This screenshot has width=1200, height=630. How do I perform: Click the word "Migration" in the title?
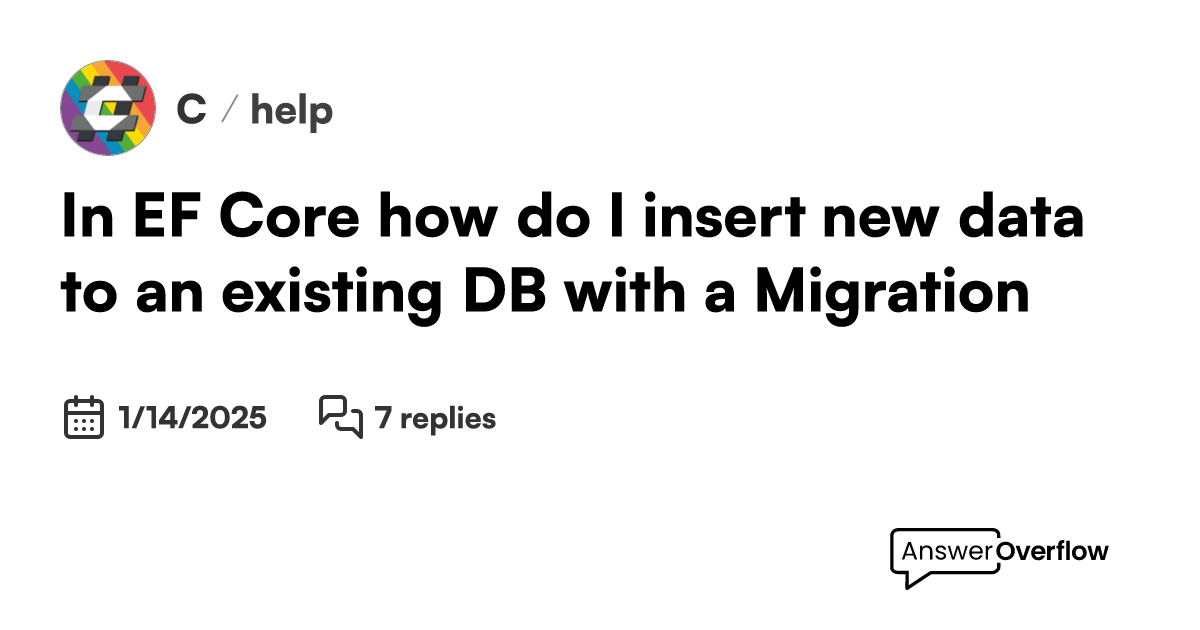pos(891,293)
